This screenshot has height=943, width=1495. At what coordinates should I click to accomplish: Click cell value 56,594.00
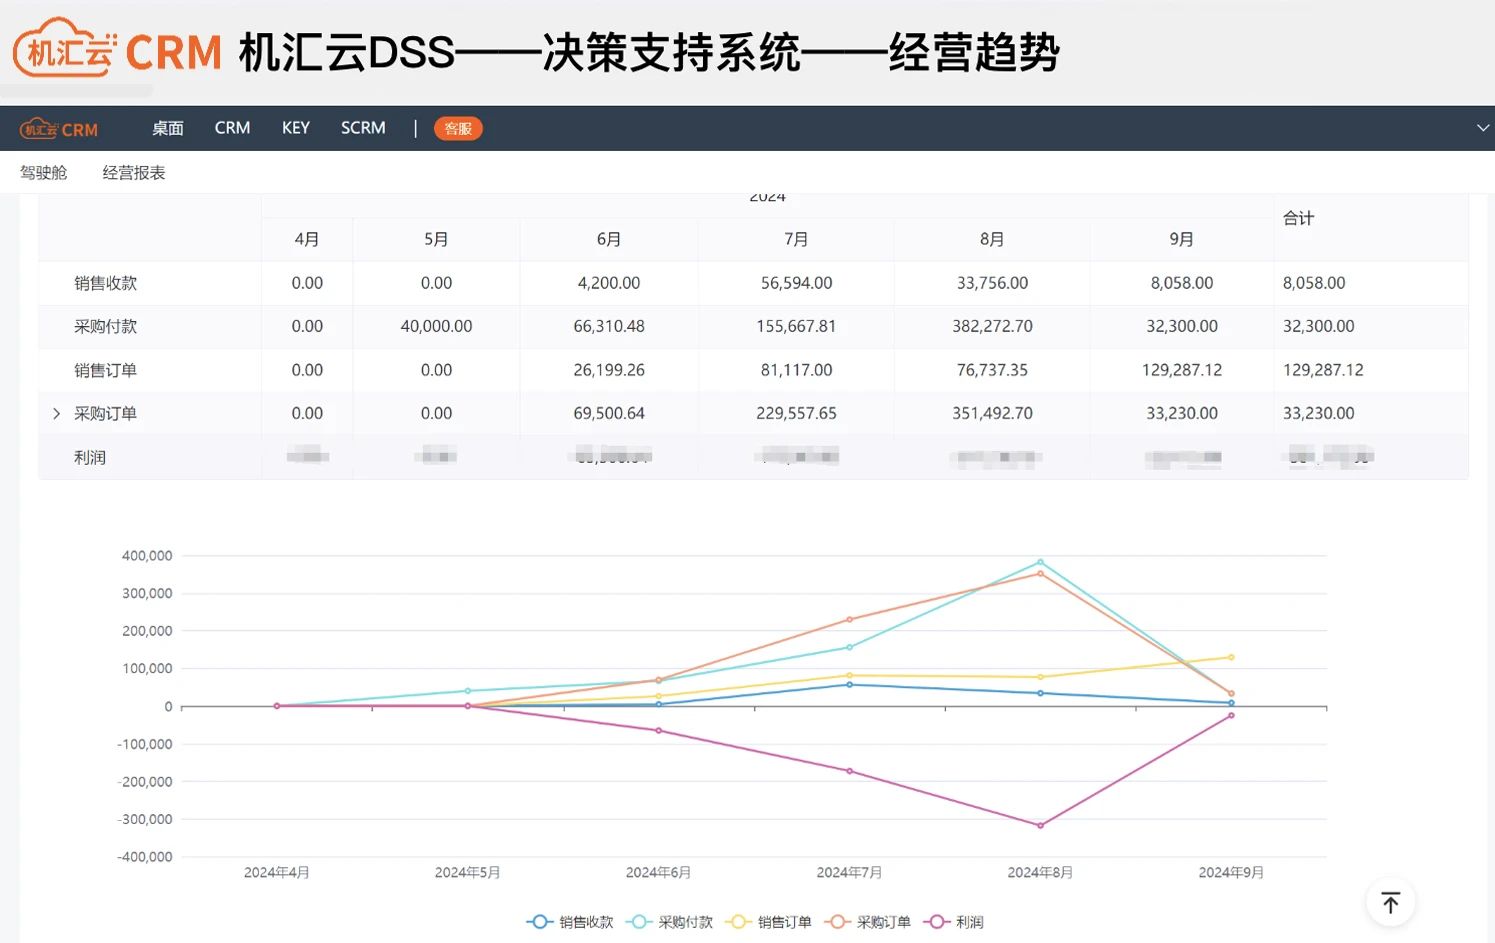(x=796, y=283)
